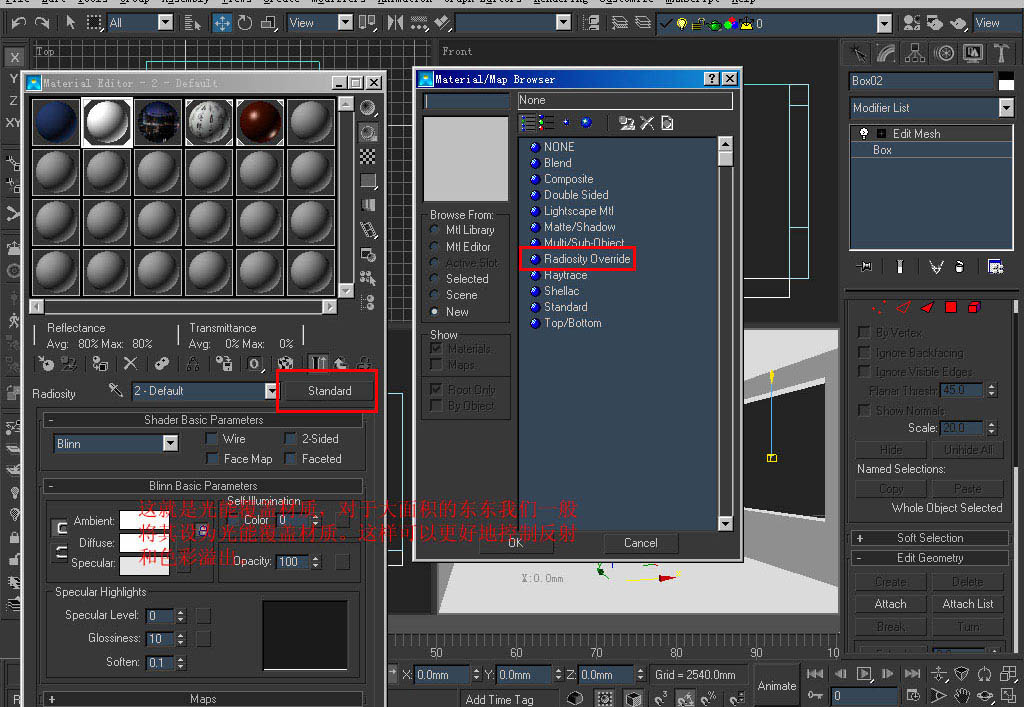Check the Face Map option
Image resolution: width=1024 pixels, height=707 pixels.
(212, 459)
